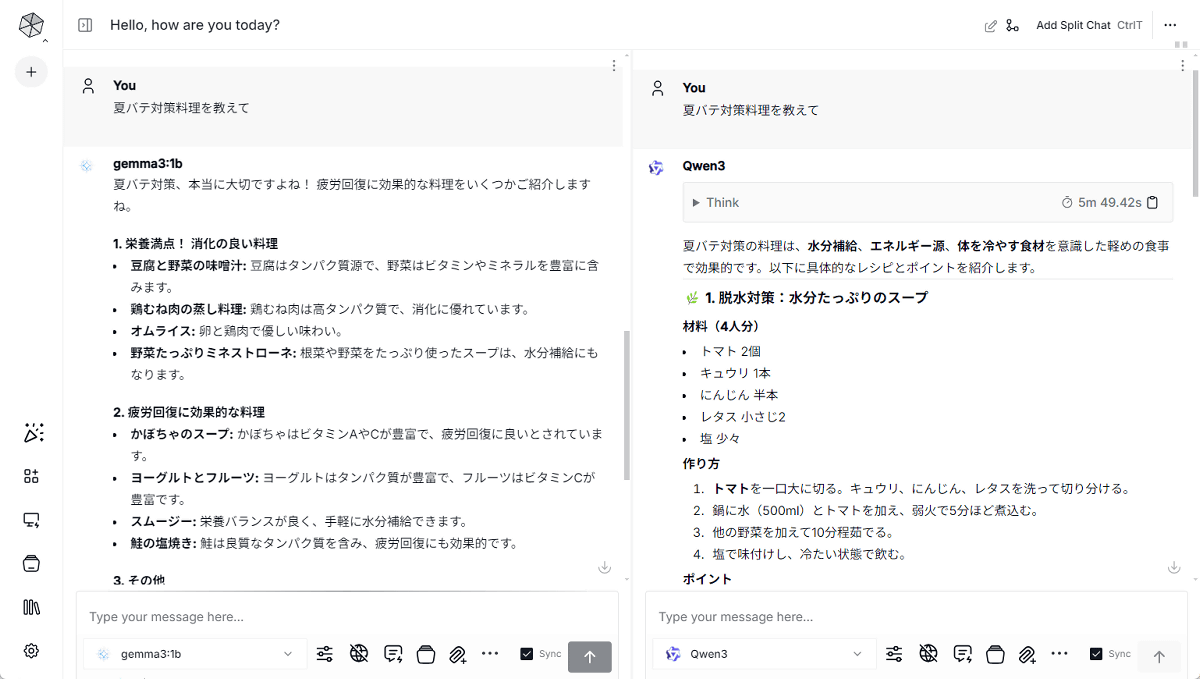1200x679 pixels.
Task: Open model parameter sliders for Qwen3 chat
Action: click(894, 654)
